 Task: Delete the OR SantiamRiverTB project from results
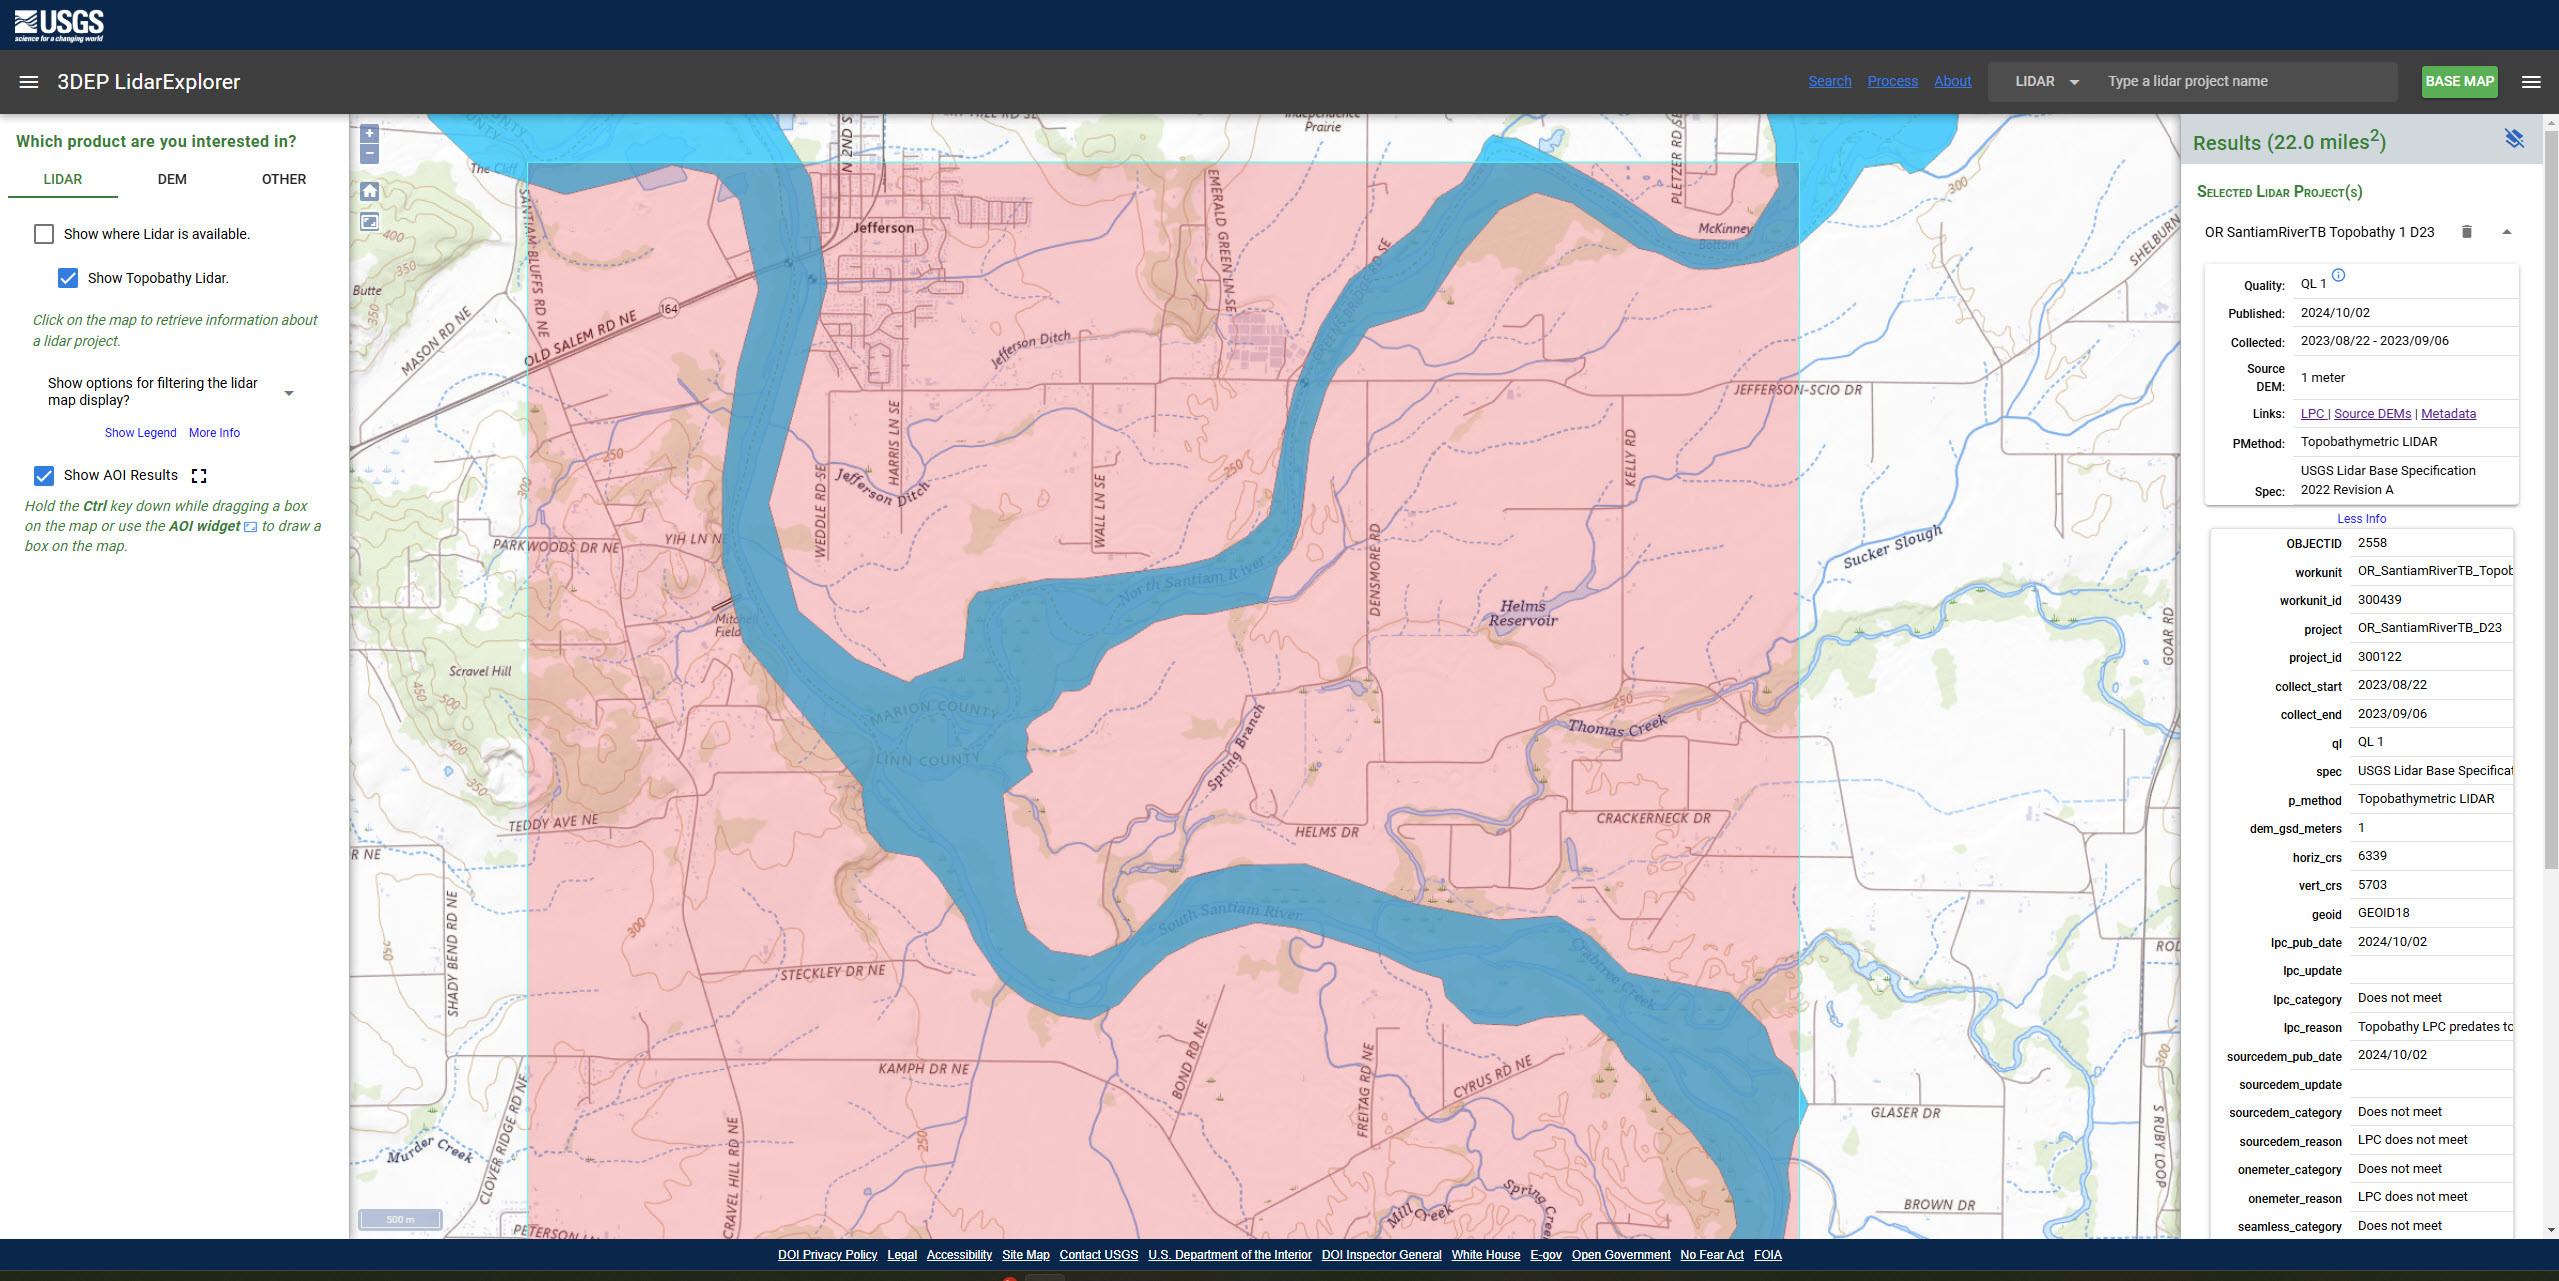pyautogui.click(x=2466, y=232)
